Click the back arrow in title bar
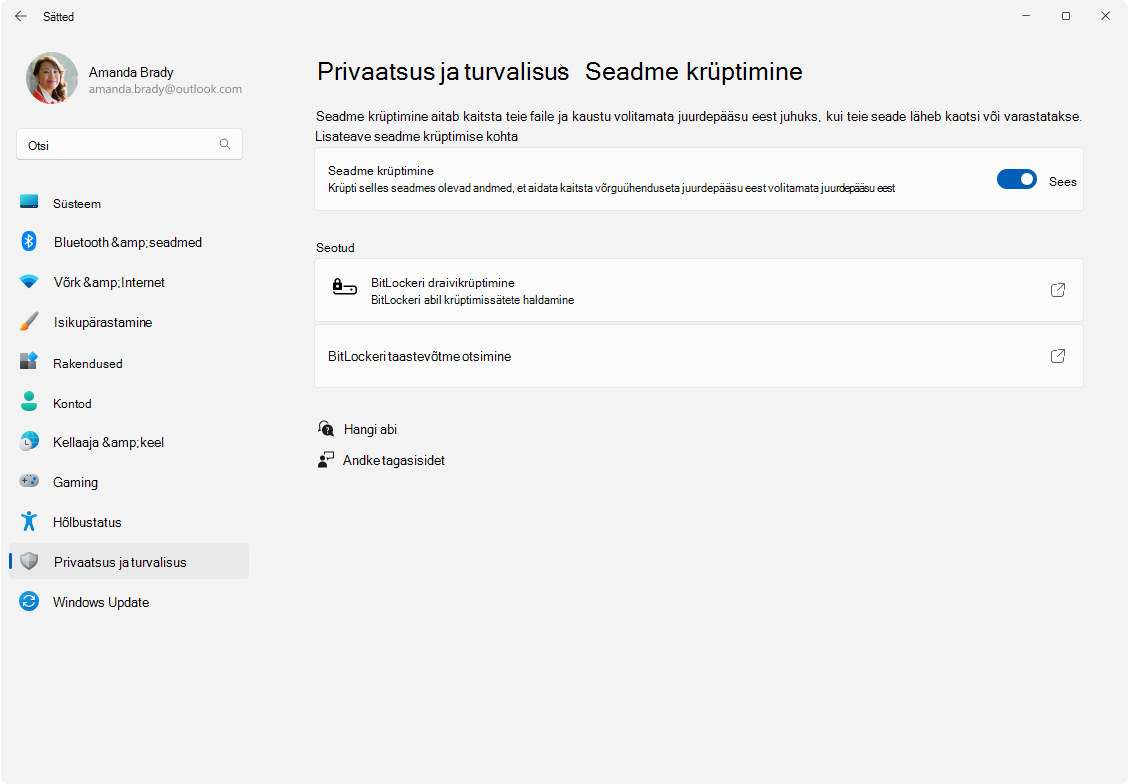The image size is (1128, 784). point(21,16)
